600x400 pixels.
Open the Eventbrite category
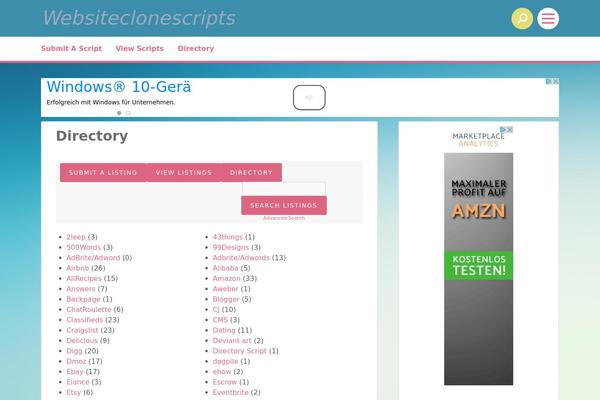[x=231, y=392]
